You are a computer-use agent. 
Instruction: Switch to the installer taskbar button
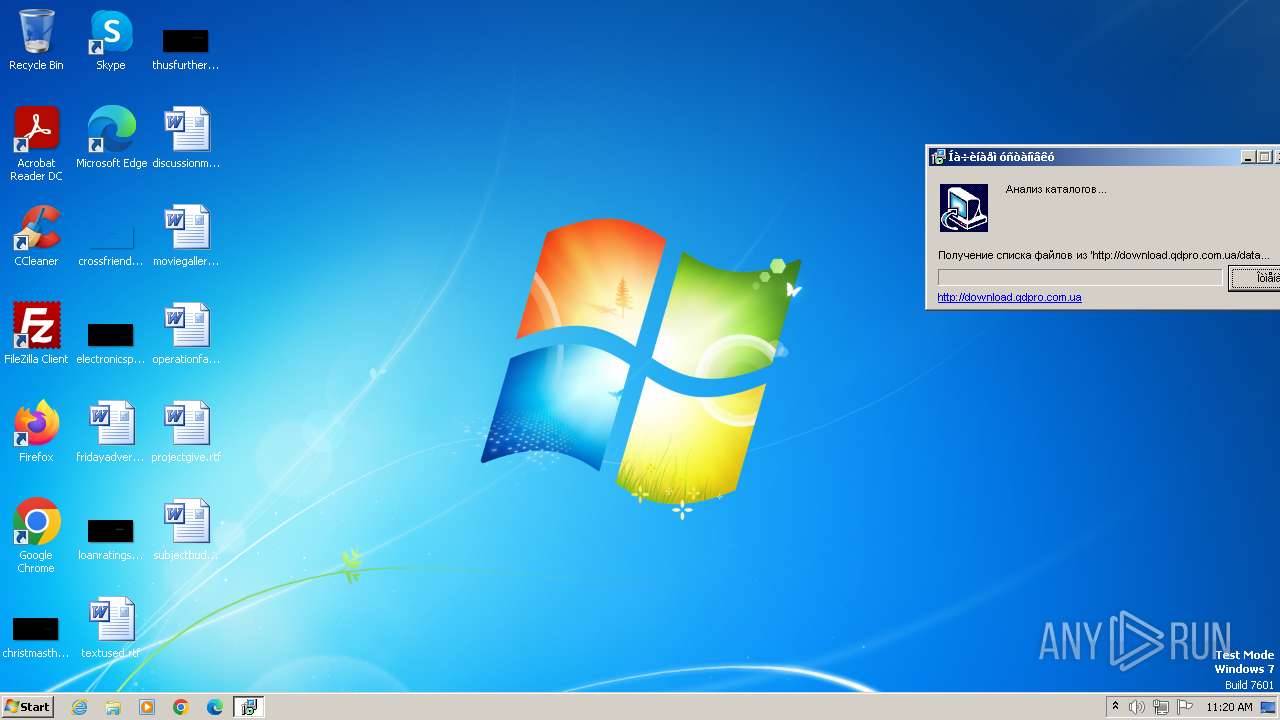tap(248, 707)
